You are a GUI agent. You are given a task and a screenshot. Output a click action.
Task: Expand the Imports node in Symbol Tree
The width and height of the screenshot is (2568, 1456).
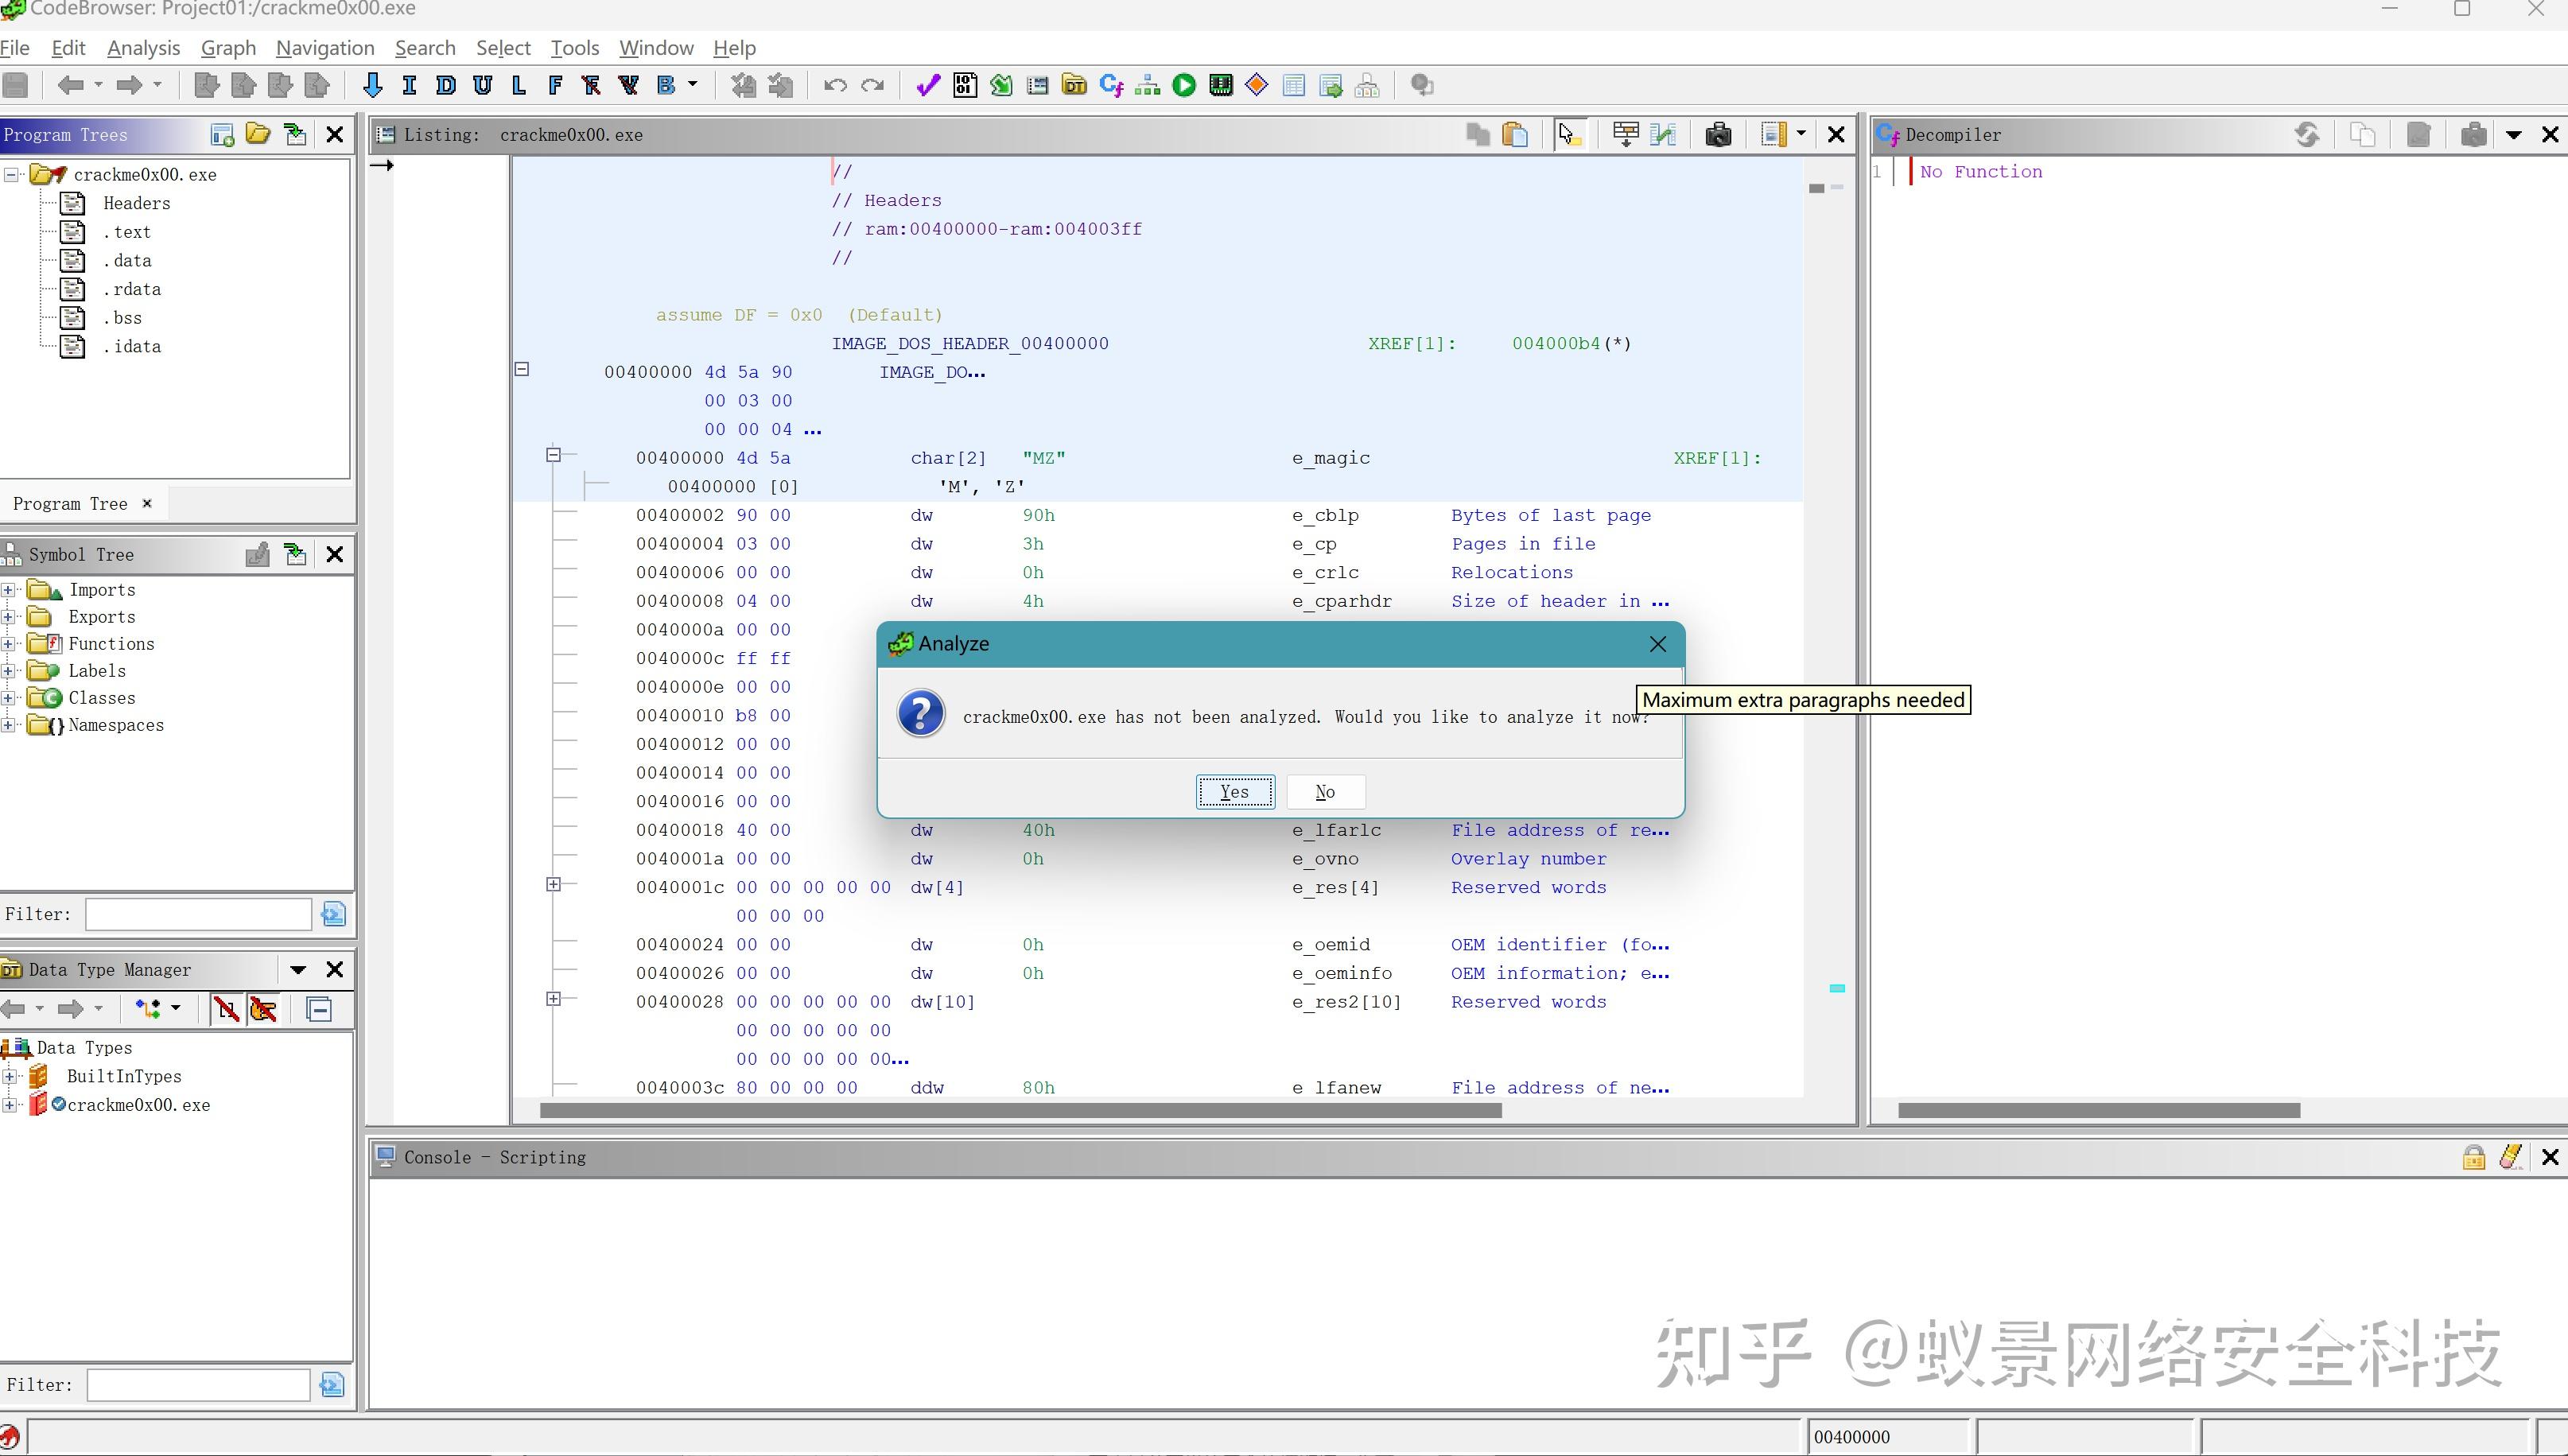pos(8,590)
